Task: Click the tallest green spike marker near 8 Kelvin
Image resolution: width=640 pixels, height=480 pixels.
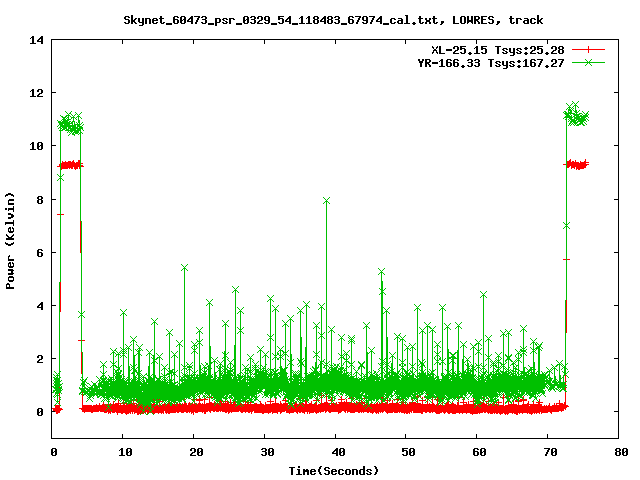Action: (x=326, y=201)
